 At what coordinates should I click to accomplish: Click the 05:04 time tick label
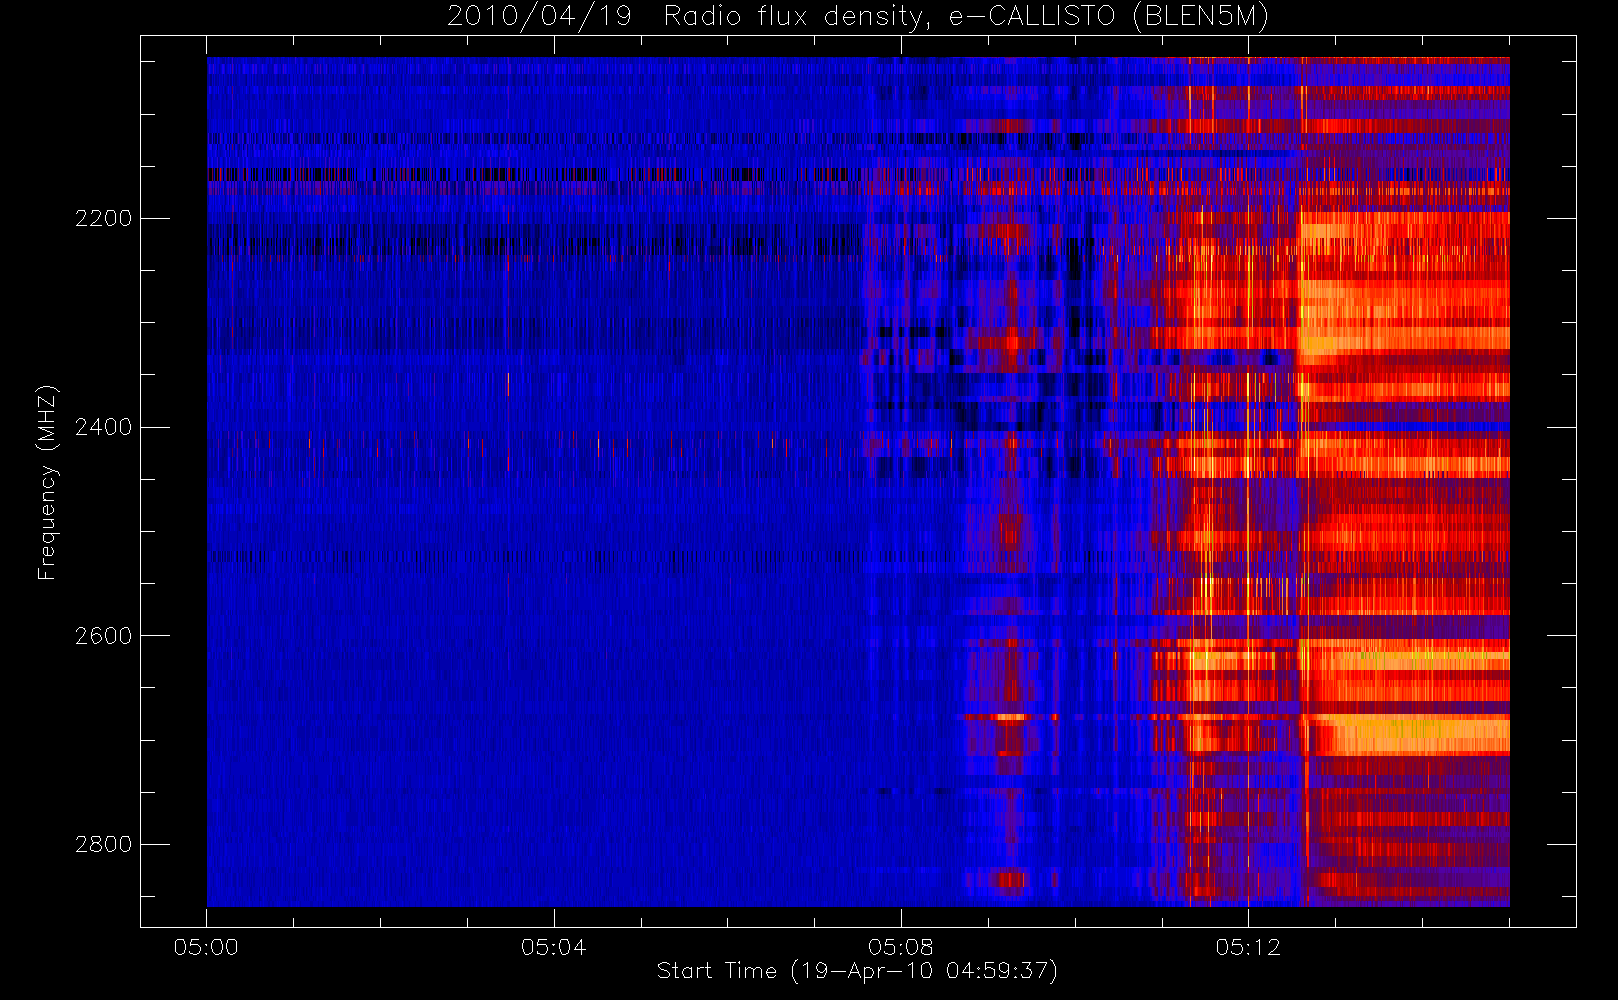(x=553, y=947)
